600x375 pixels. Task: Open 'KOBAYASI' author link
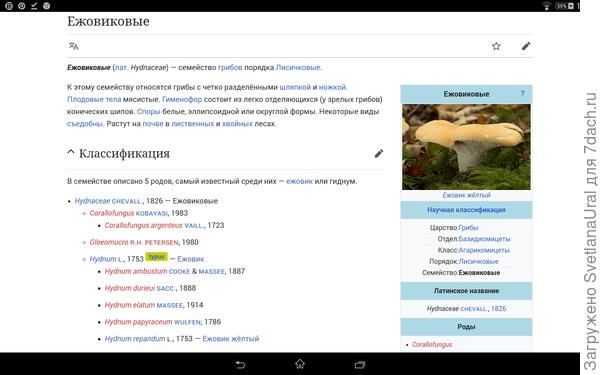point(152,214)
